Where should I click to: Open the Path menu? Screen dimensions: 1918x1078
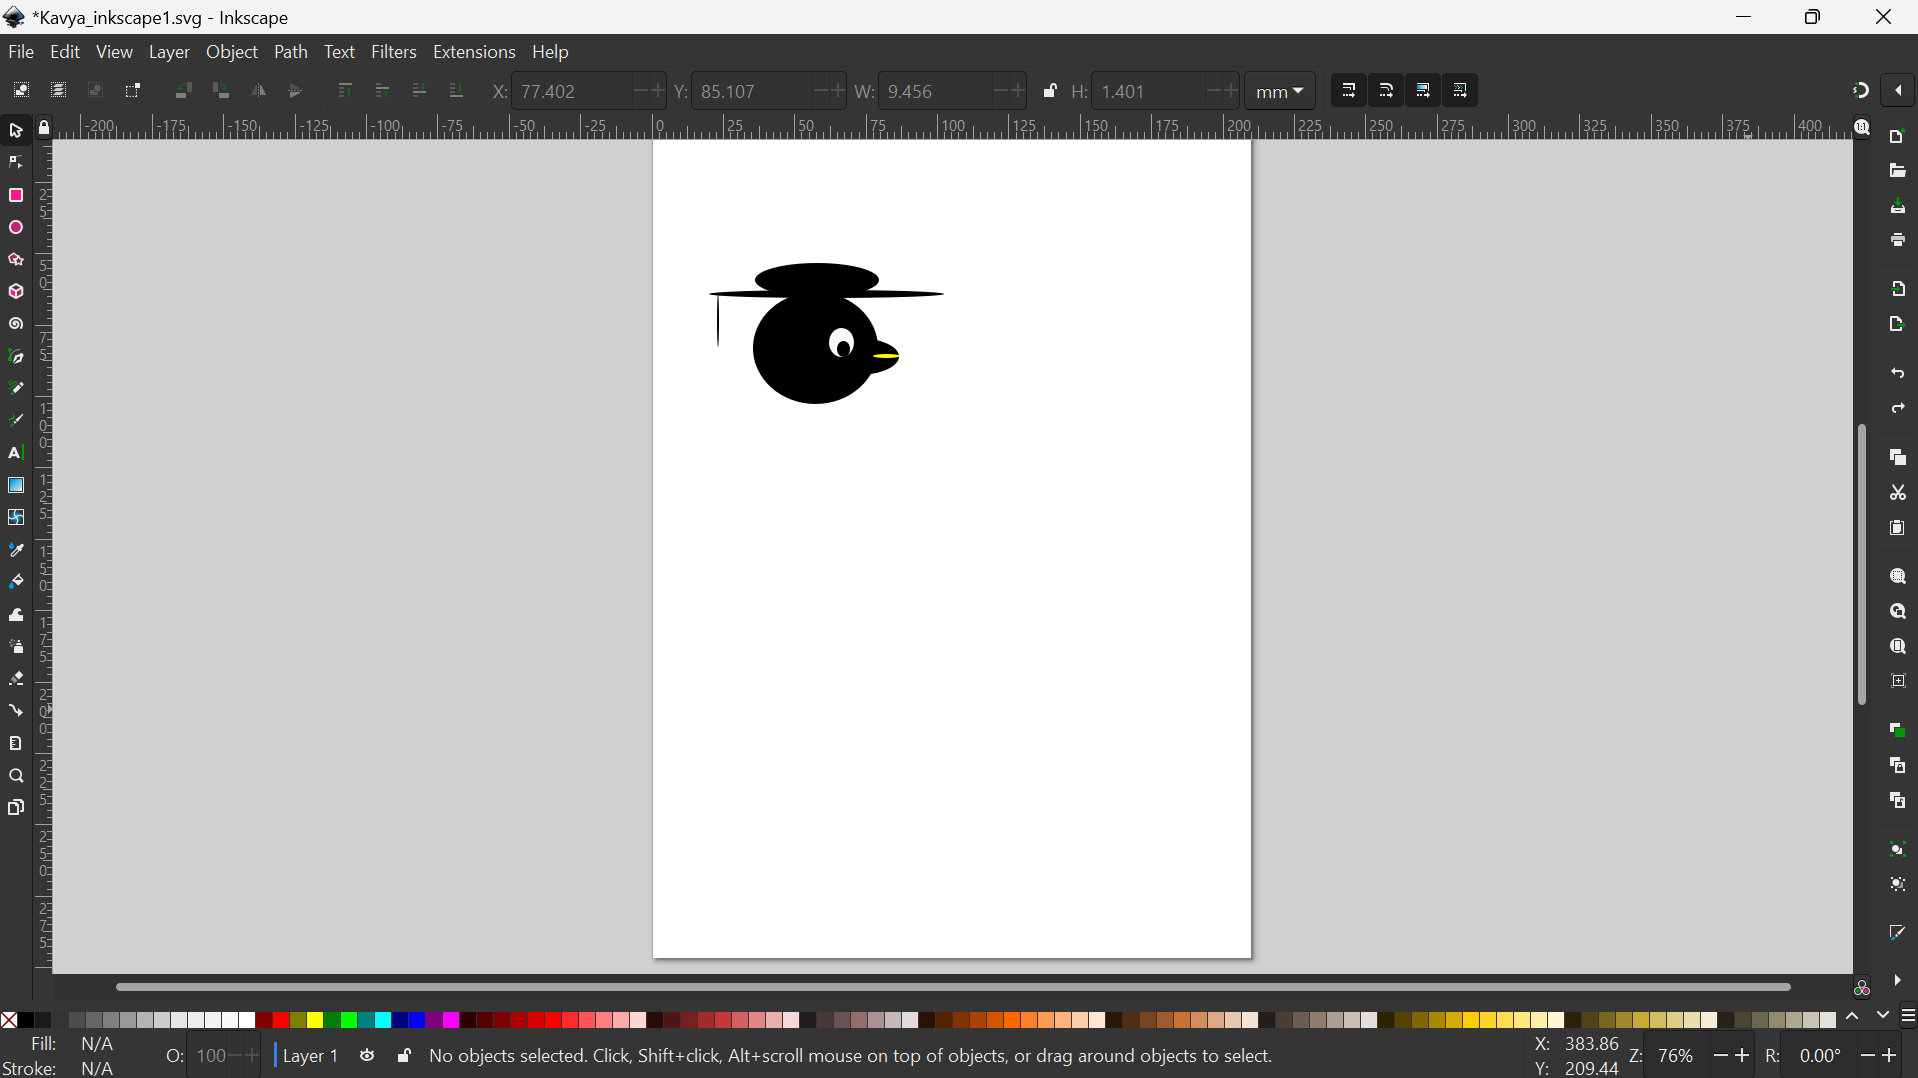[291, 52]
